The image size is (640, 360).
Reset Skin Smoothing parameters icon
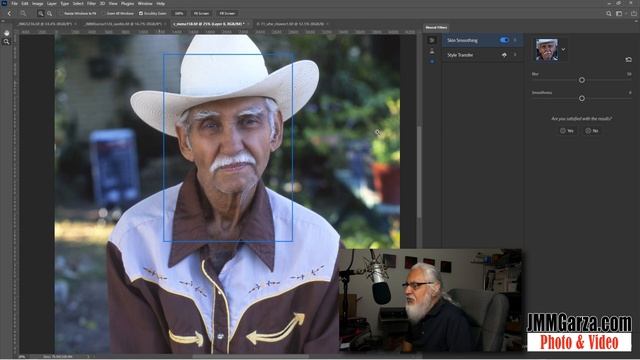click(x=629, y=60)
